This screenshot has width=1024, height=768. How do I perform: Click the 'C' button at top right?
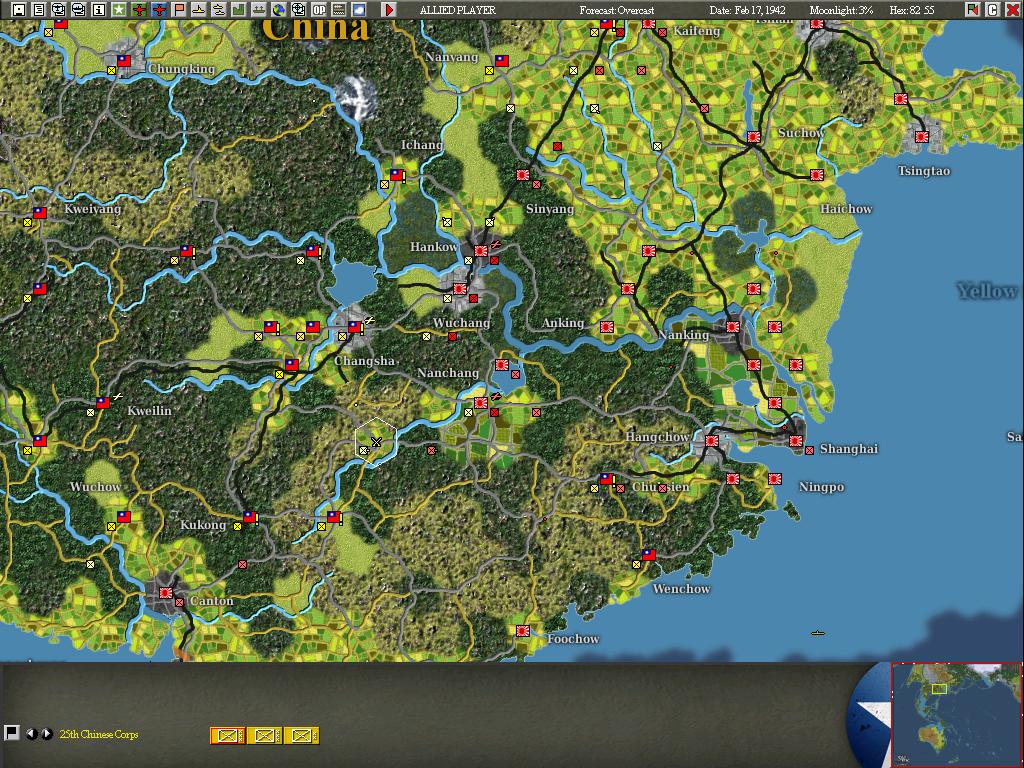(x=993, y=9)
